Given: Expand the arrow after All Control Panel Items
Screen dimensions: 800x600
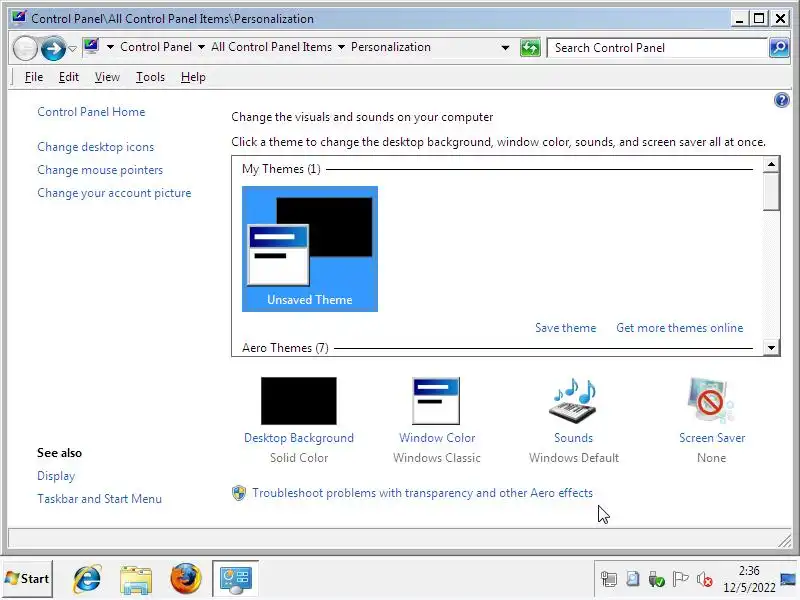Looking at the screenshot, I should tap(341, 47).
